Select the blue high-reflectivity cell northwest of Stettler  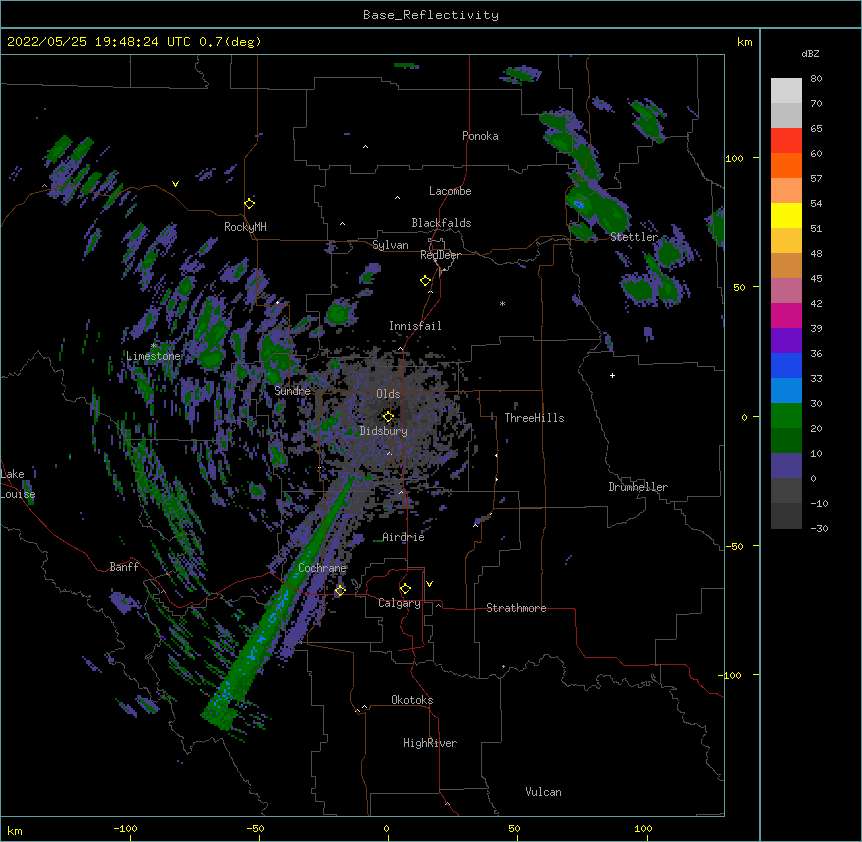click(578, 204)
